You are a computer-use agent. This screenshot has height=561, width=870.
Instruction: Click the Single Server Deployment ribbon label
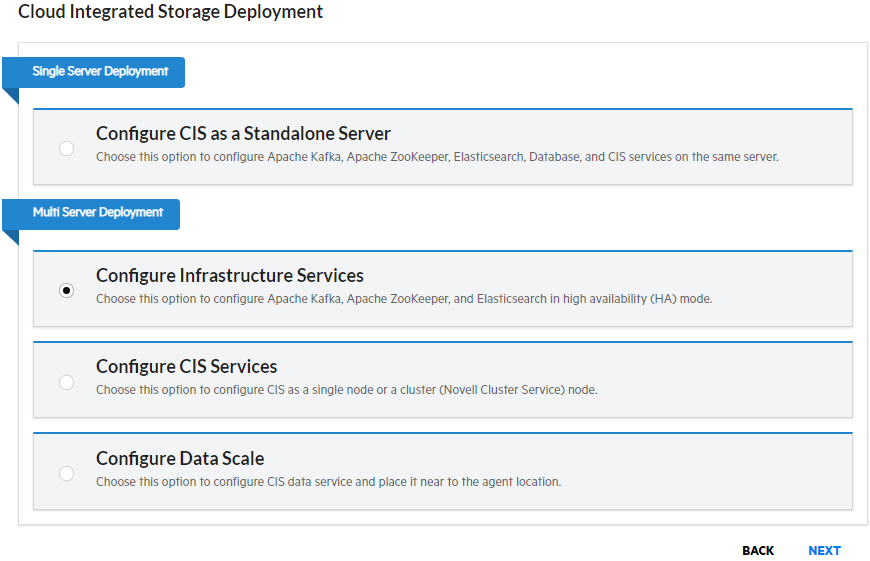(100, 72)
